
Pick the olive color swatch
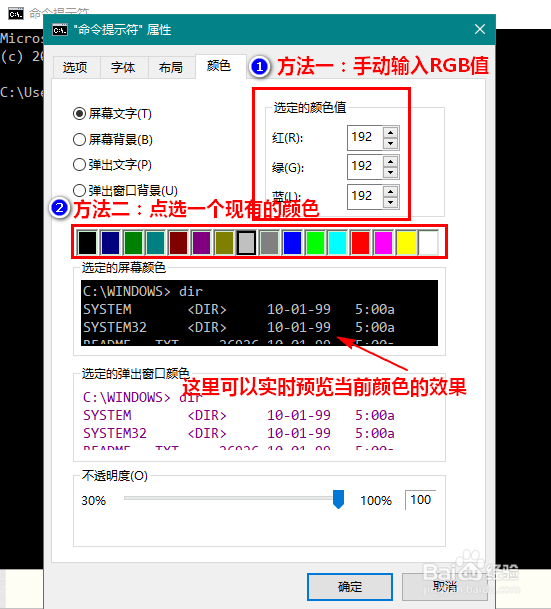pyautogui.click(x=224, y=242)
